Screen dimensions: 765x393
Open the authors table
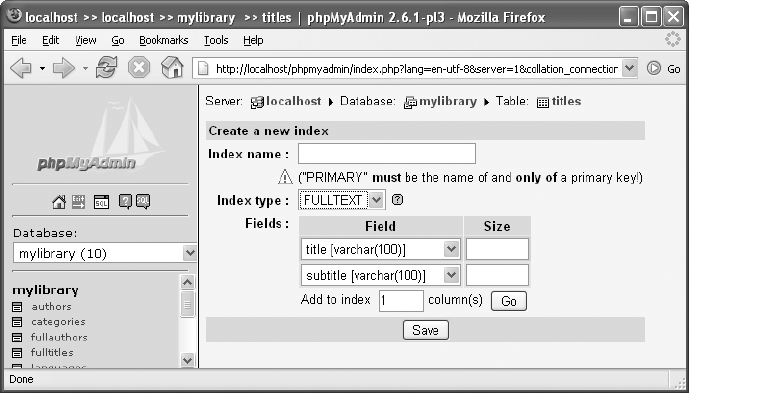tap(51, 307)
